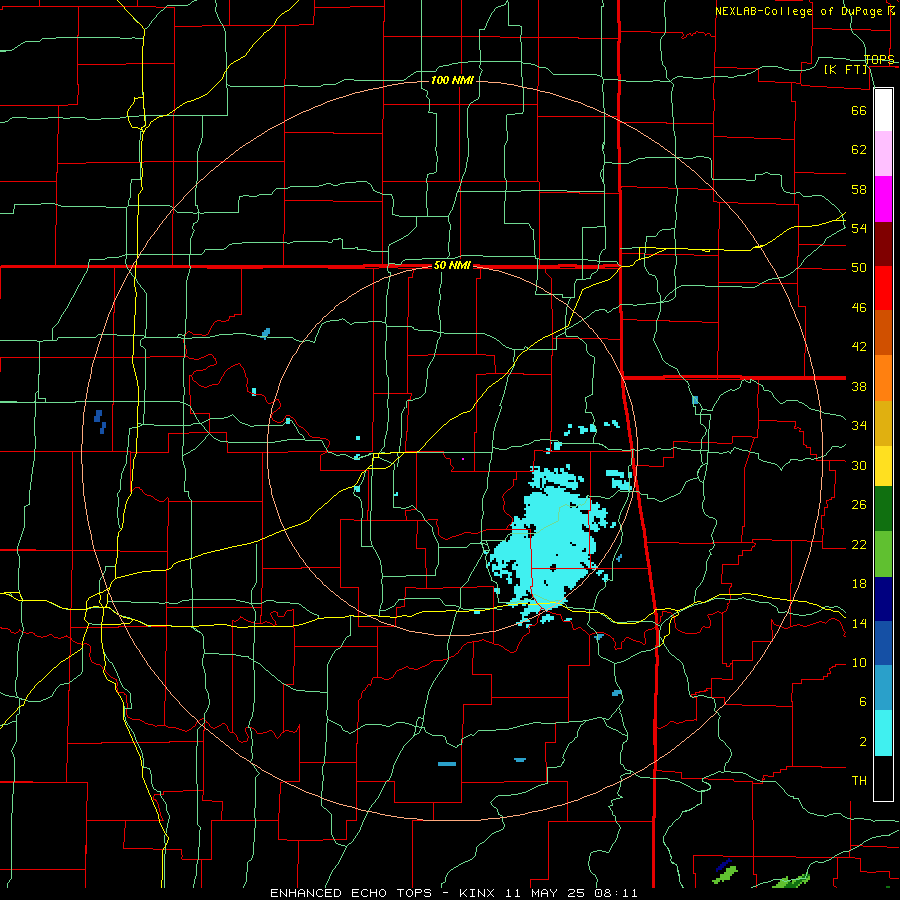
Task: Pick the light orange legend swatch
Action: (883, 378)
